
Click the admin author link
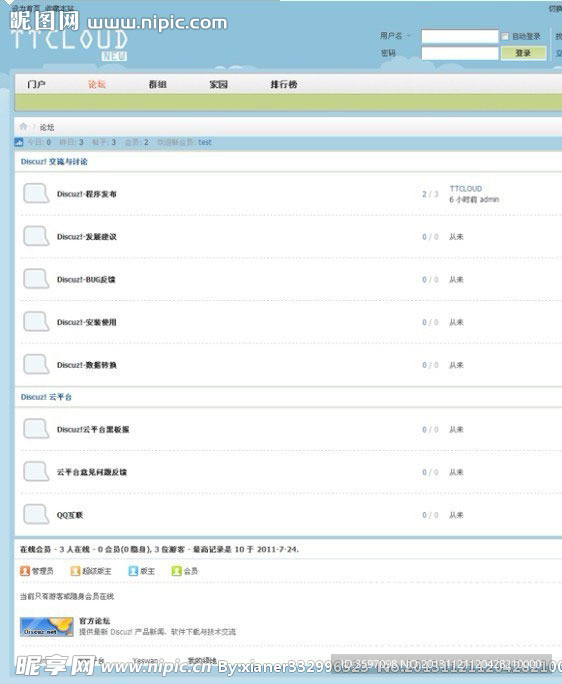[490, 199]
